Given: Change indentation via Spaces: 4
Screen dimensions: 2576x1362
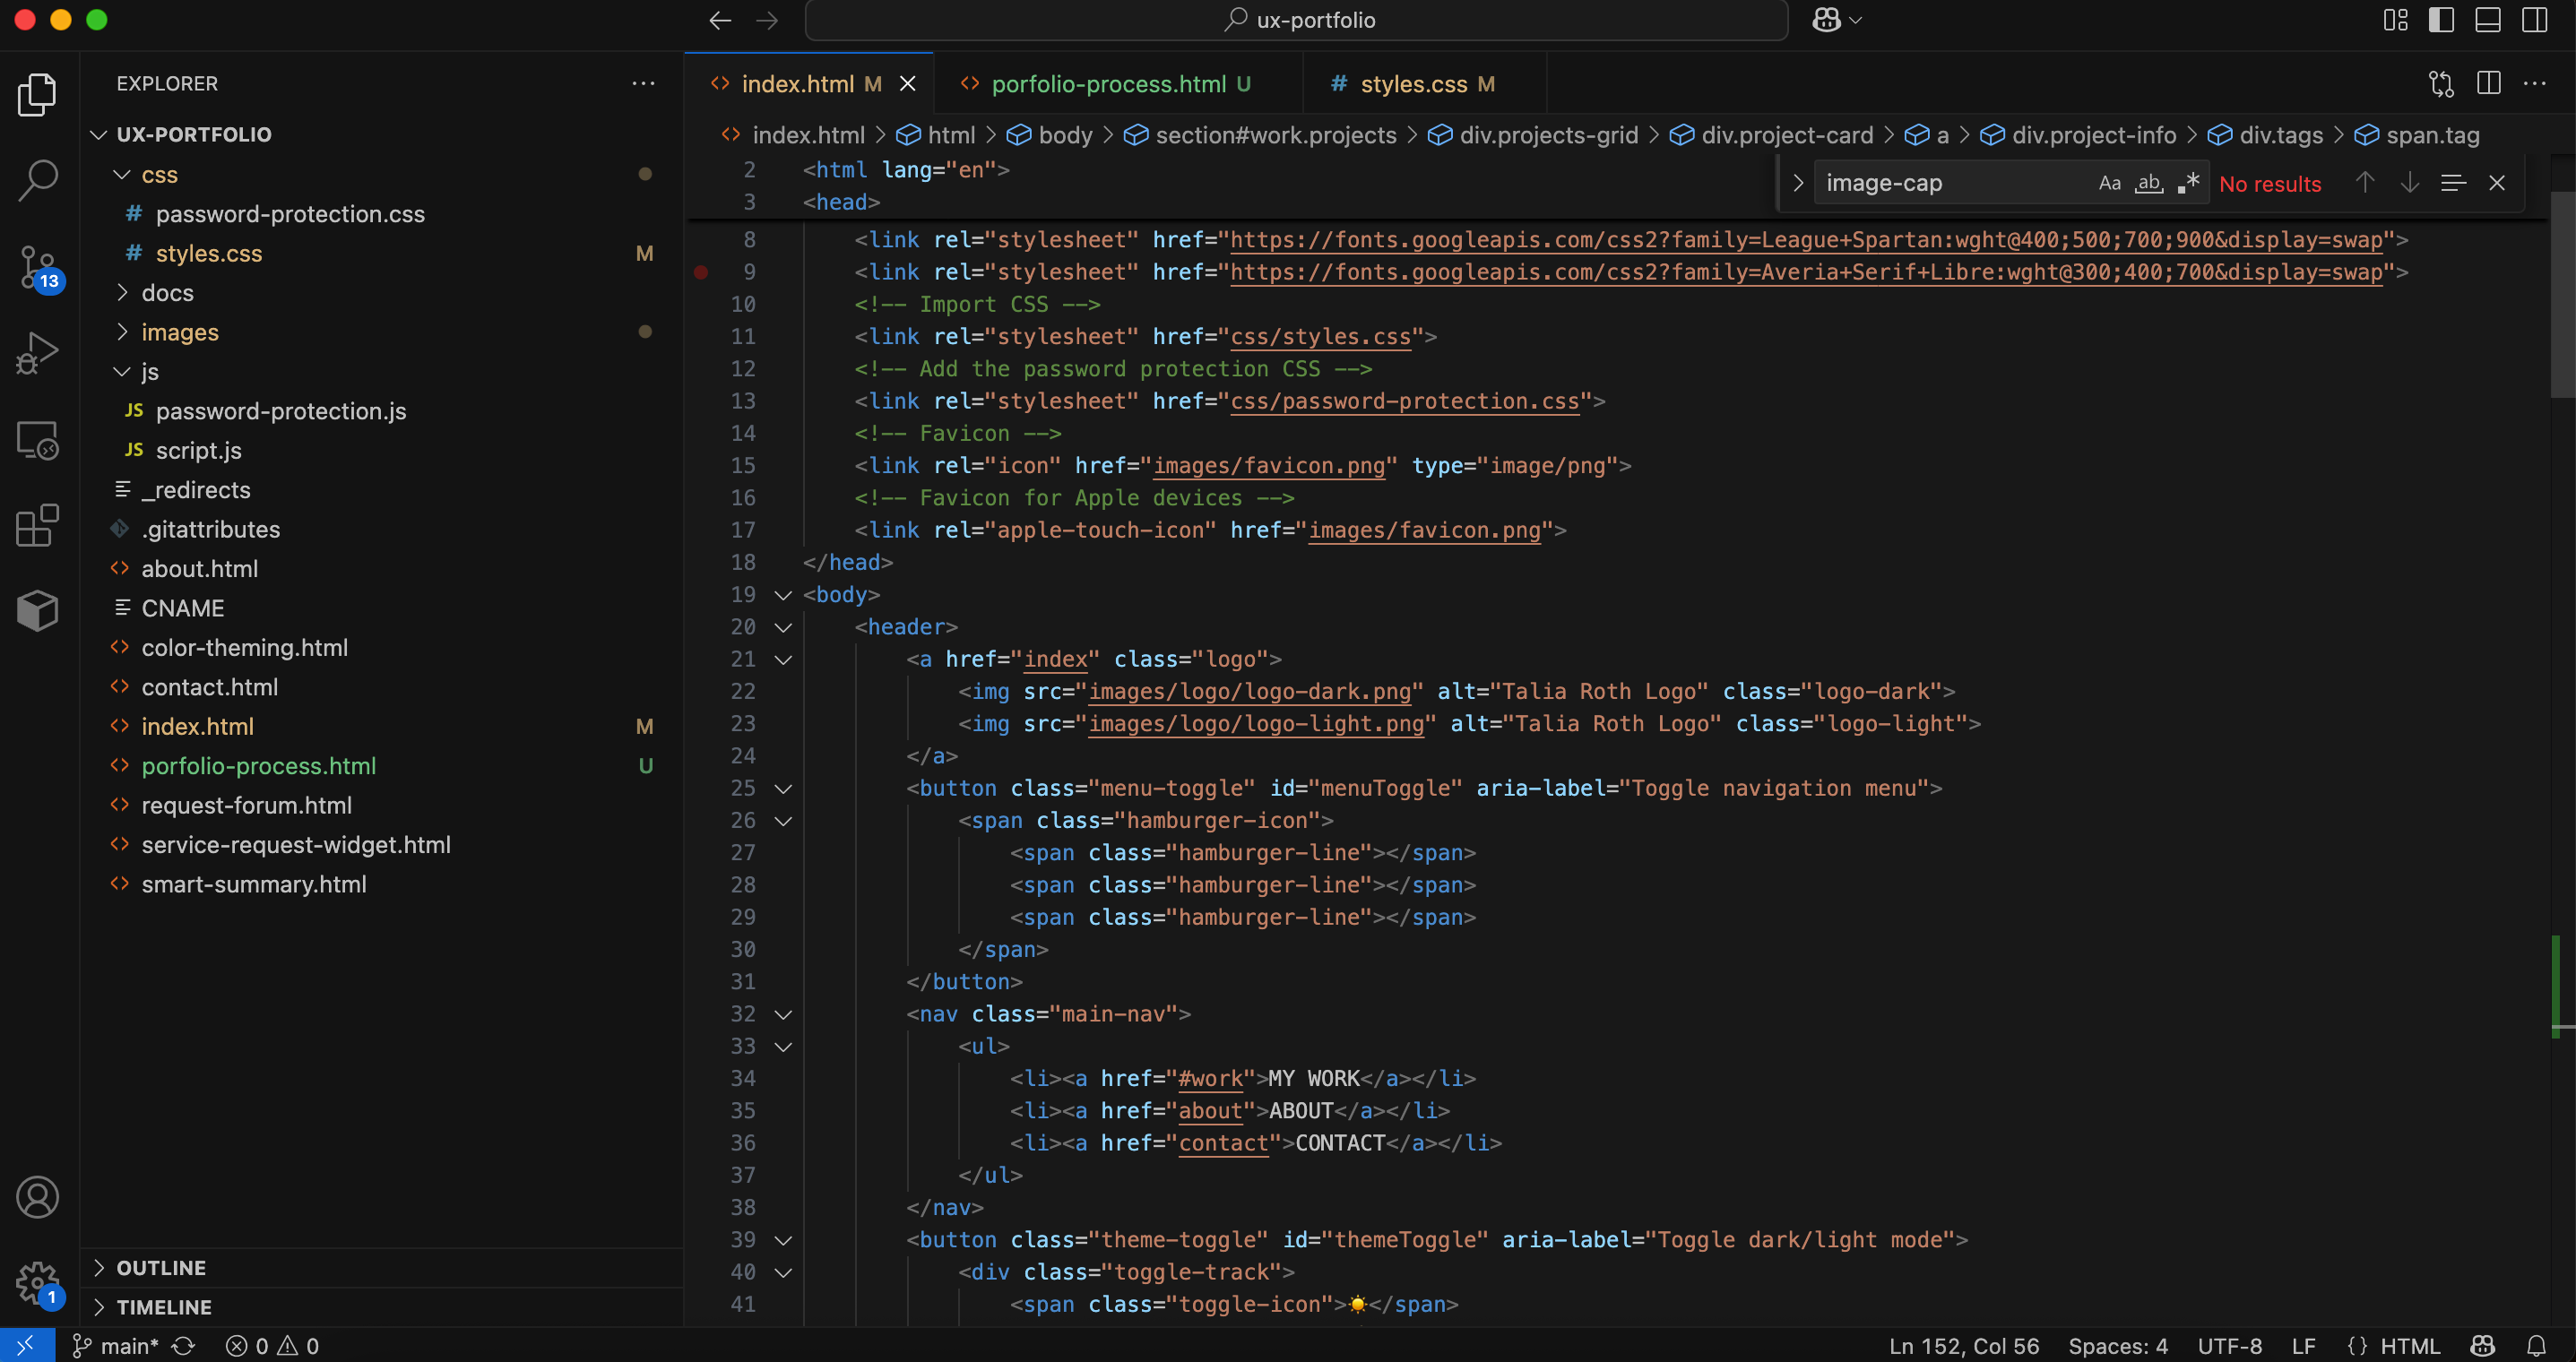Looking at the screenshot, I should click(x=2118, y=1346).
